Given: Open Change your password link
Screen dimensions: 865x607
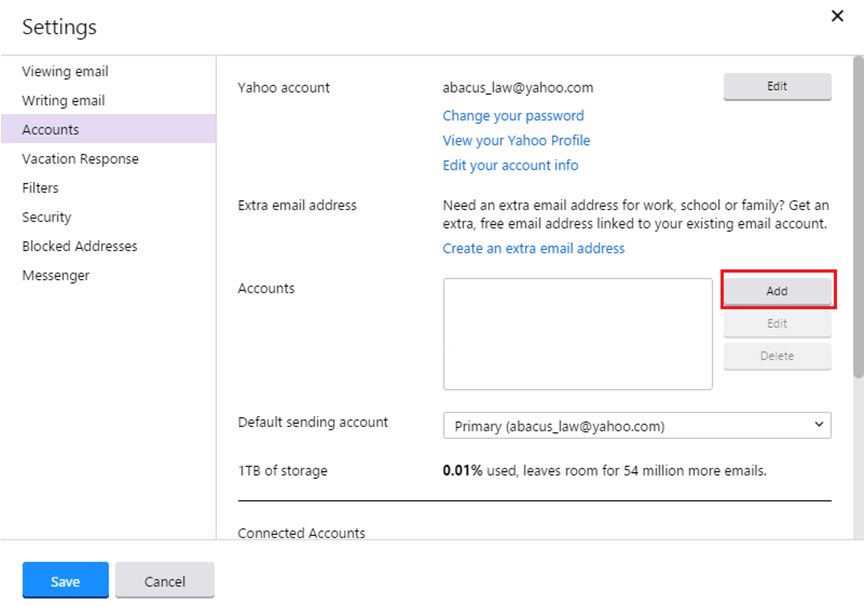Looking at the screenshot, I should coord(513,115).
